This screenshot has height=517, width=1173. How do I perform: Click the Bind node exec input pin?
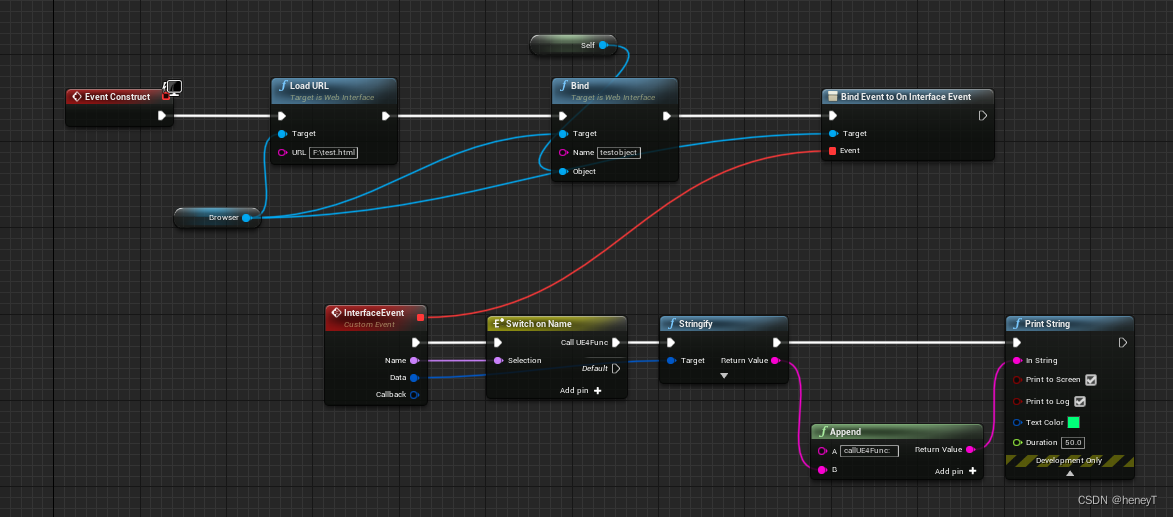pyautogui.click(x=563, y=115)
